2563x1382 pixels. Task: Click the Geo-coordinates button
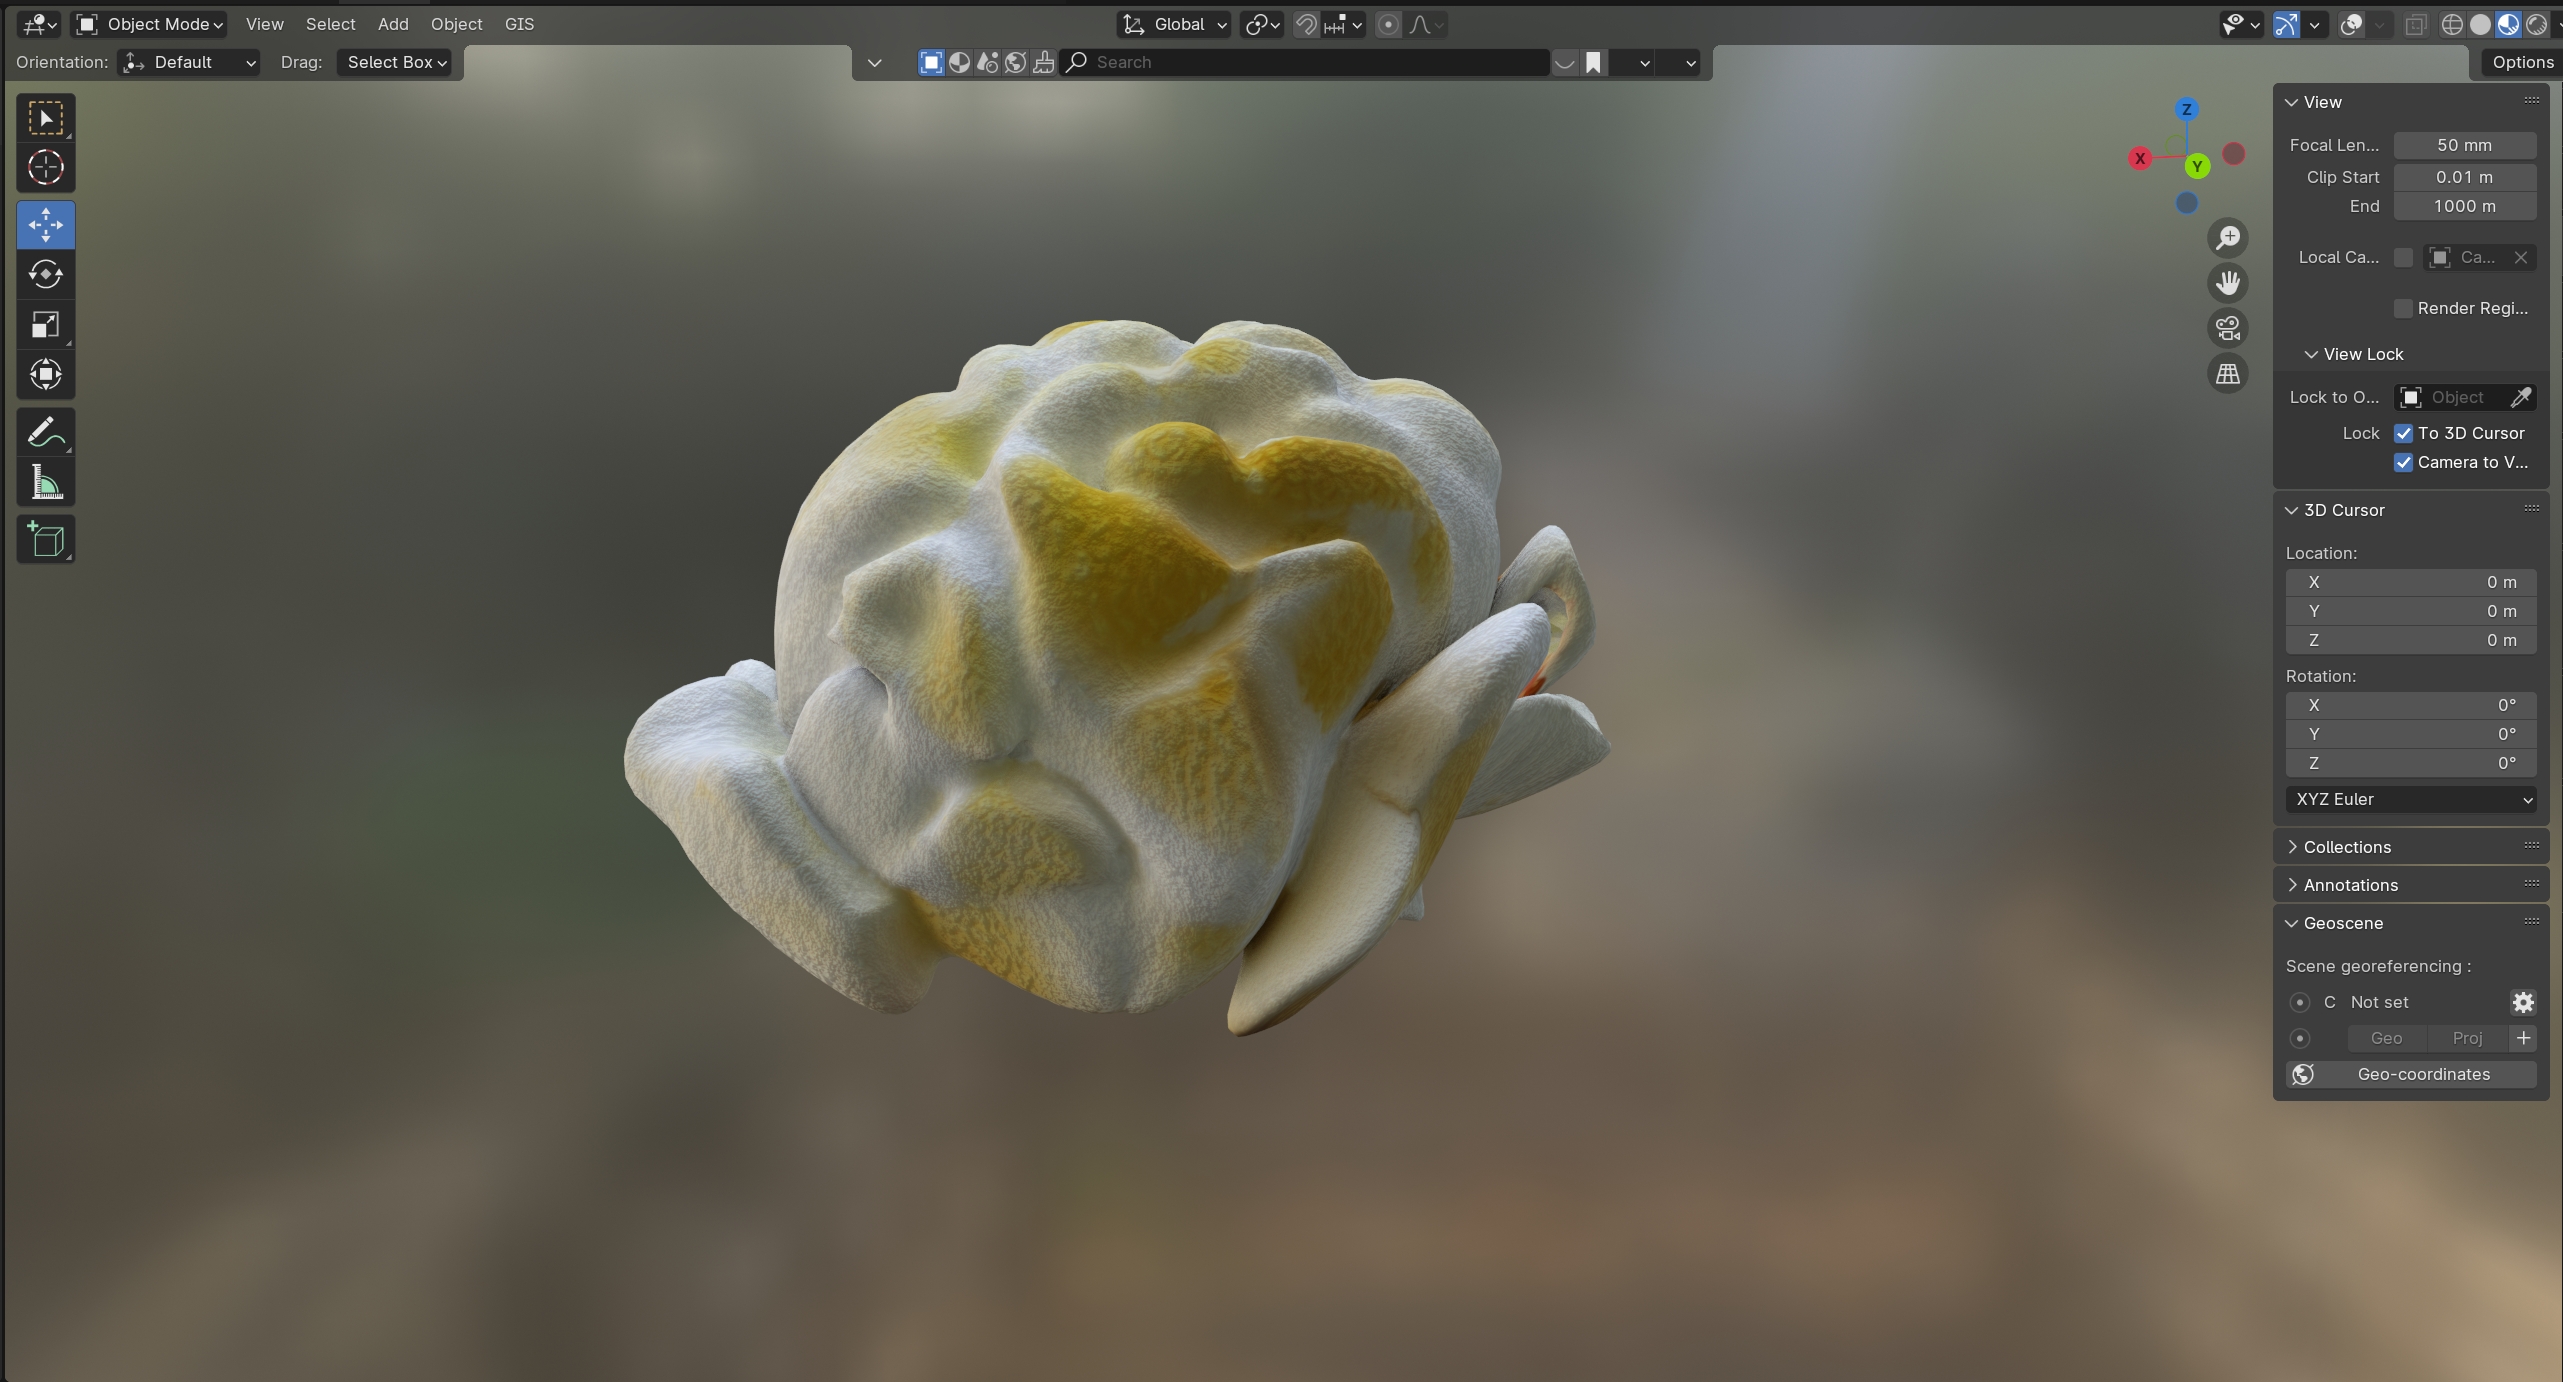tap(2422, 1074)
